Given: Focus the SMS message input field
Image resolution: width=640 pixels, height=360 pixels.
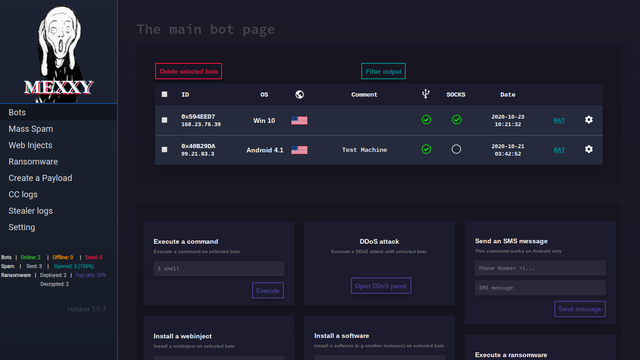Looking at the screenshot, I should point(540,288).
